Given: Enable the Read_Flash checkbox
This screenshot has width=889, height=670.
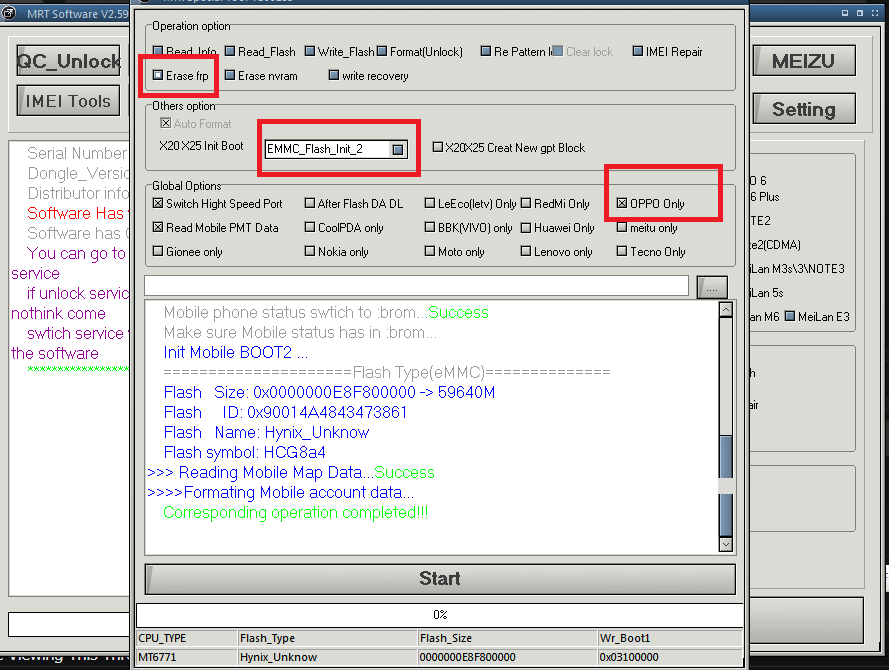Looking at the screenshot, I should (230, 52).
